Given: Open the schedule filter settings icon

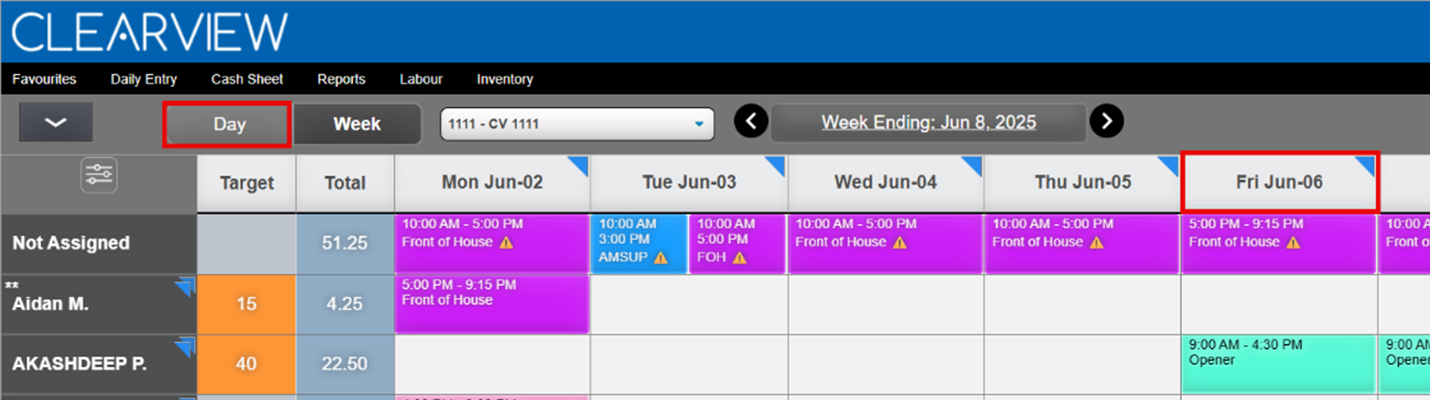Looking at the screenshot, I should (99, 176).
